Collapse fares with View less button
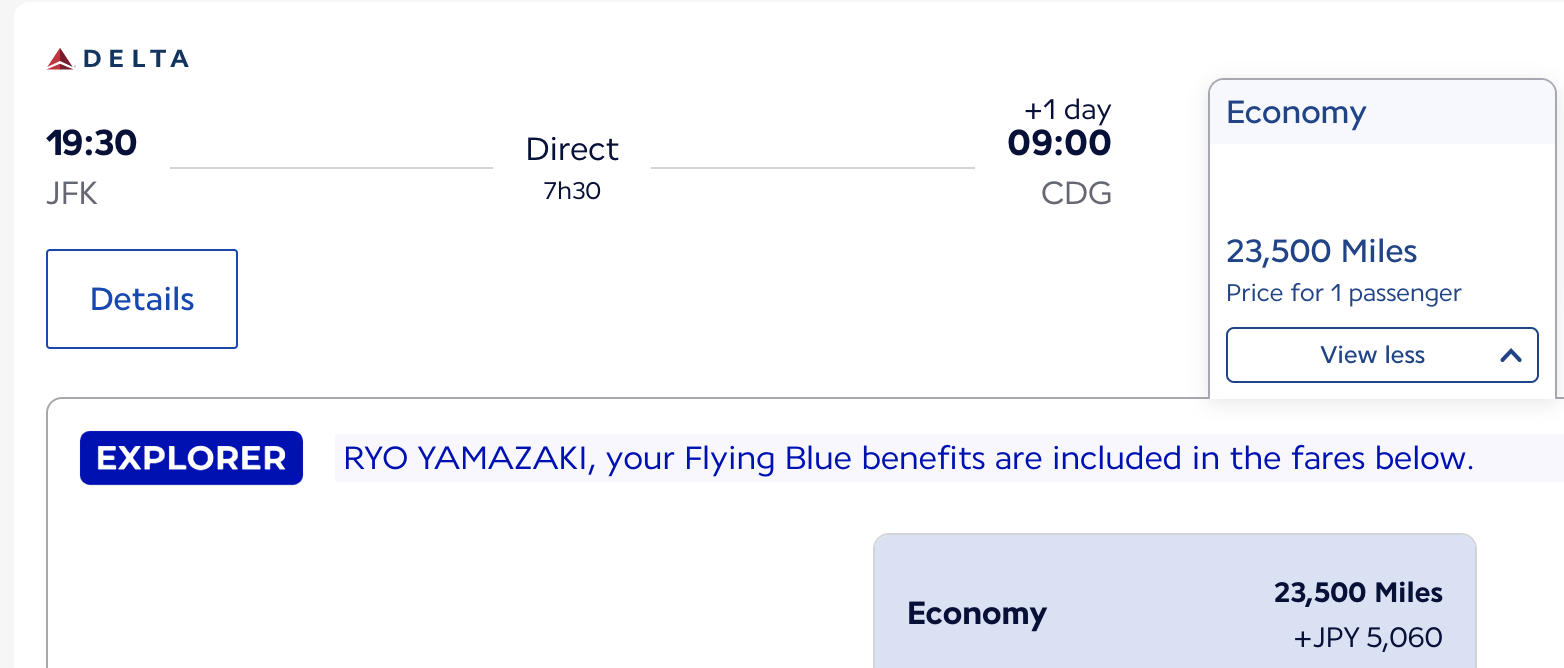The height and width of the screenshot is (668, 1564). pyautogui.click(x=1372, y=355)
